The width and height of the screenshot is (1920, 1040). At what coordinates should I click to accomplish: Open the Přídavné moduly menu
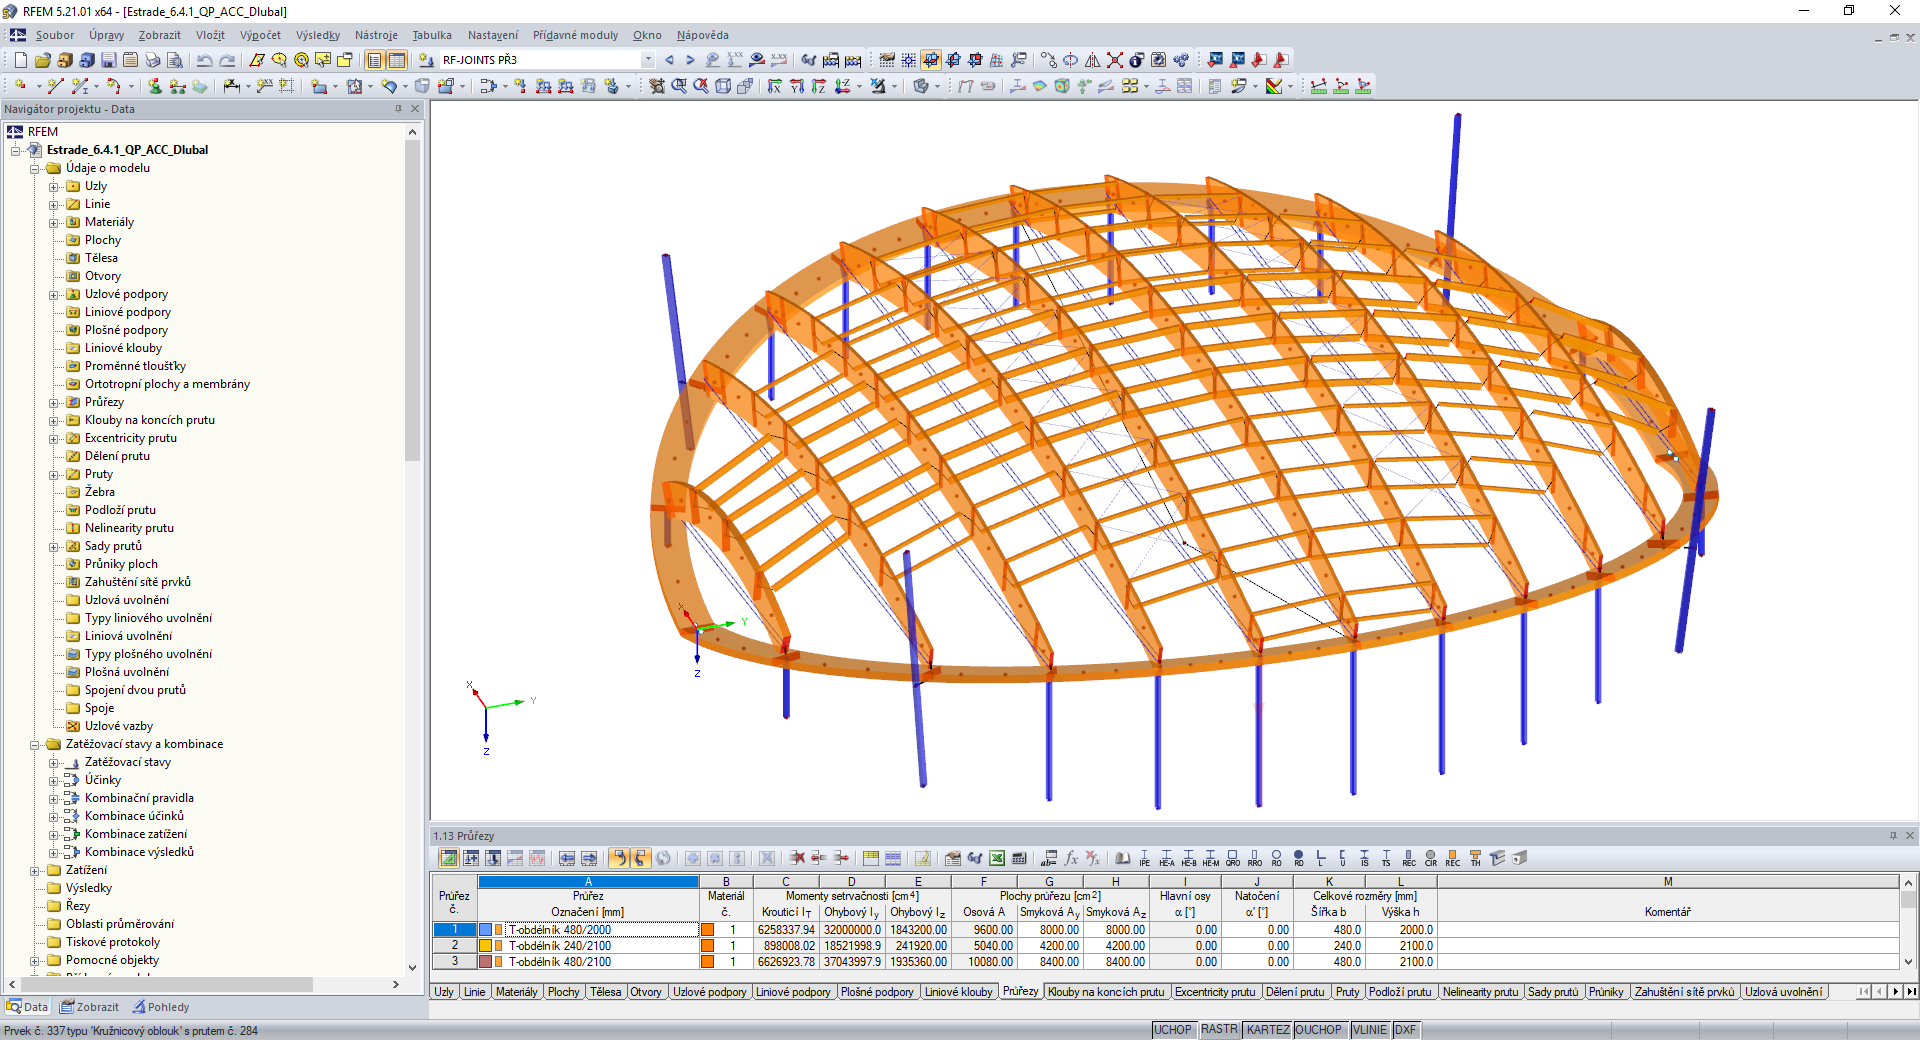tap(575, 35)
